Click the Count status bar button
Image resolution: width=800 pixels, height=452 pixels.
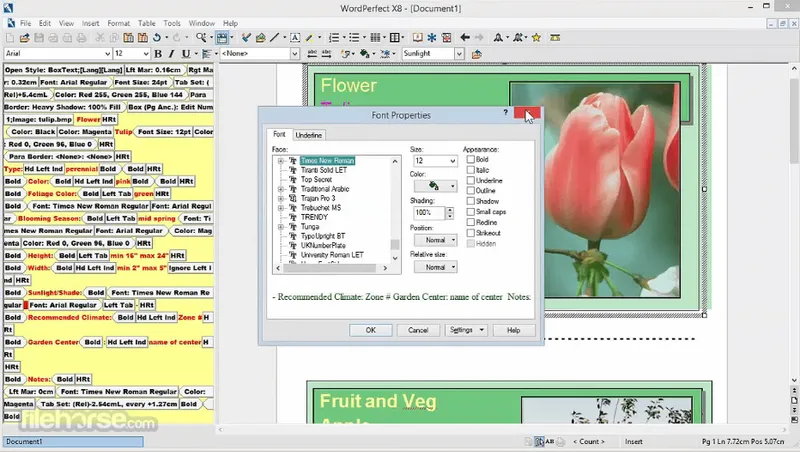pos(588,442)
